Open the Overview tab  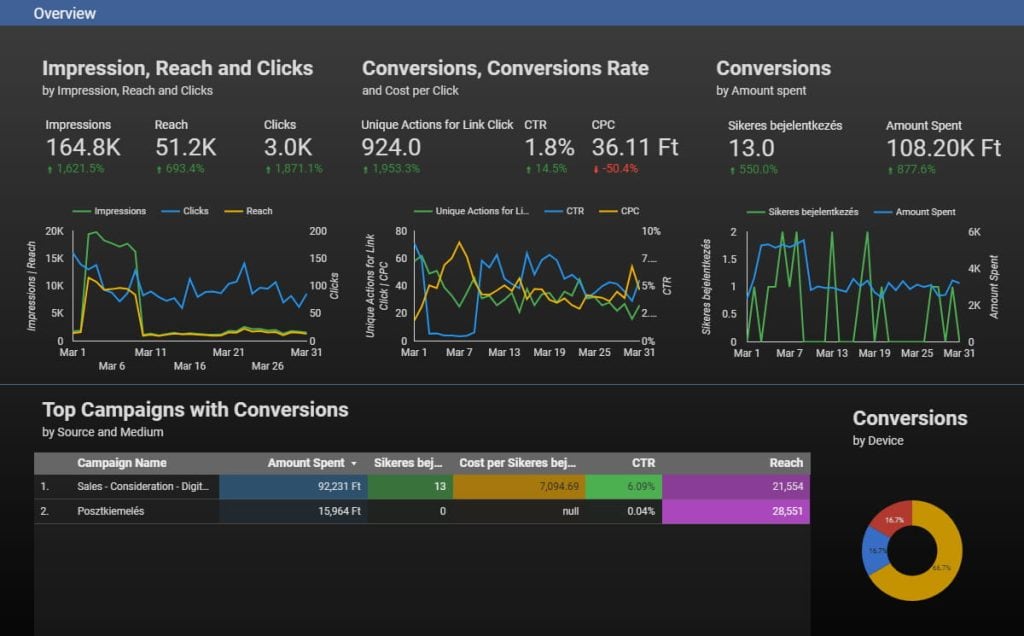click(x=65, y=13)
